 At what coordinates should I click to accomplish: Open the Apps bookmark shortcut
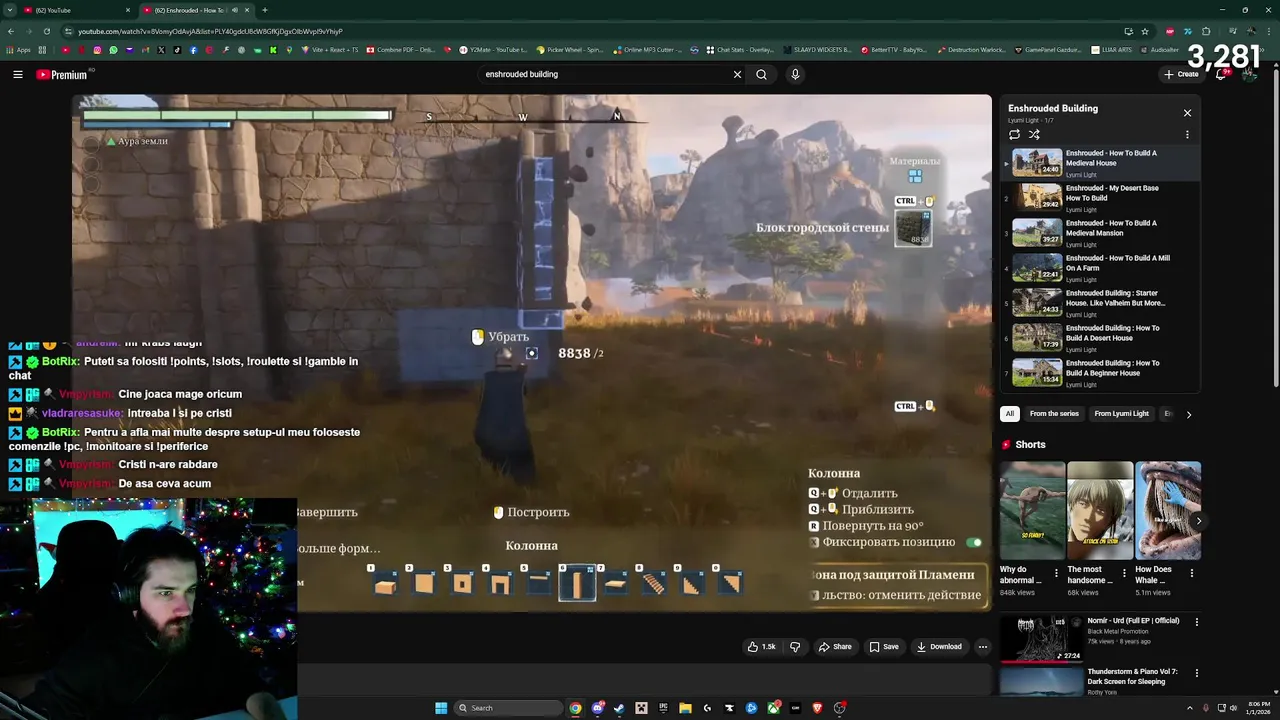19,49
